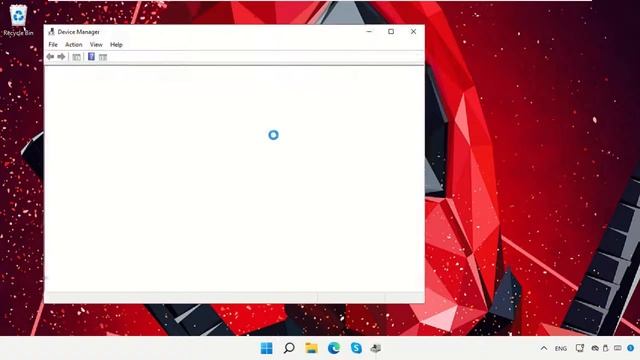Minimize the Device Manager window
The height and width of the screenshot is (360, 640).
pyautogui.click(x=369, y=31)
